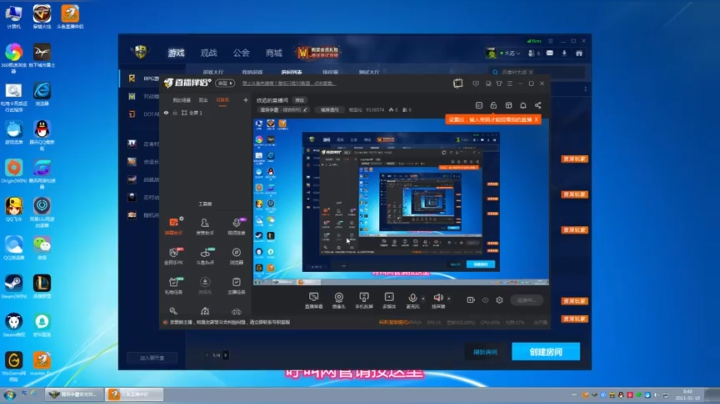Open the mail icon in game platform header
Screen dimensions: 720x404
pyautogui.click(x=550, y=53)
